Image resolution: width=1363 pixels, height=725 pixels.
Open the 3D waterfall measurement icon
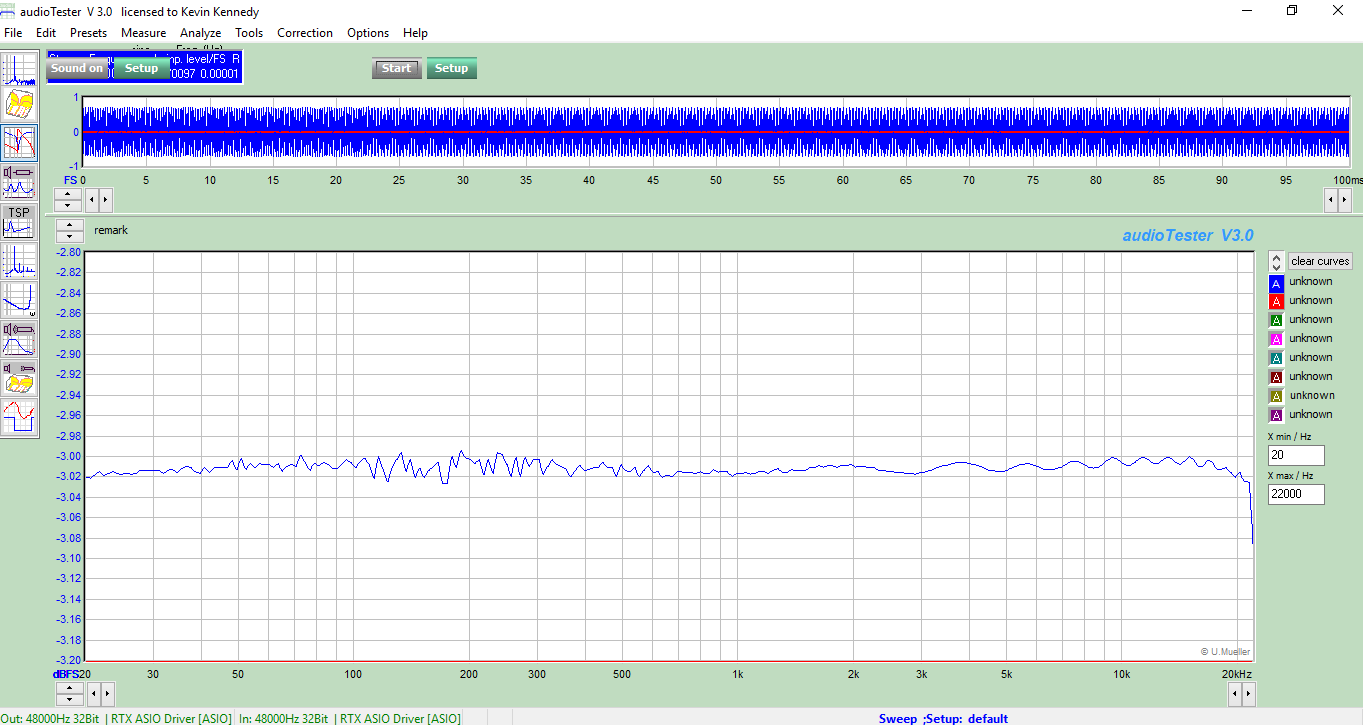pyautogui.click(x=20, y=103)
